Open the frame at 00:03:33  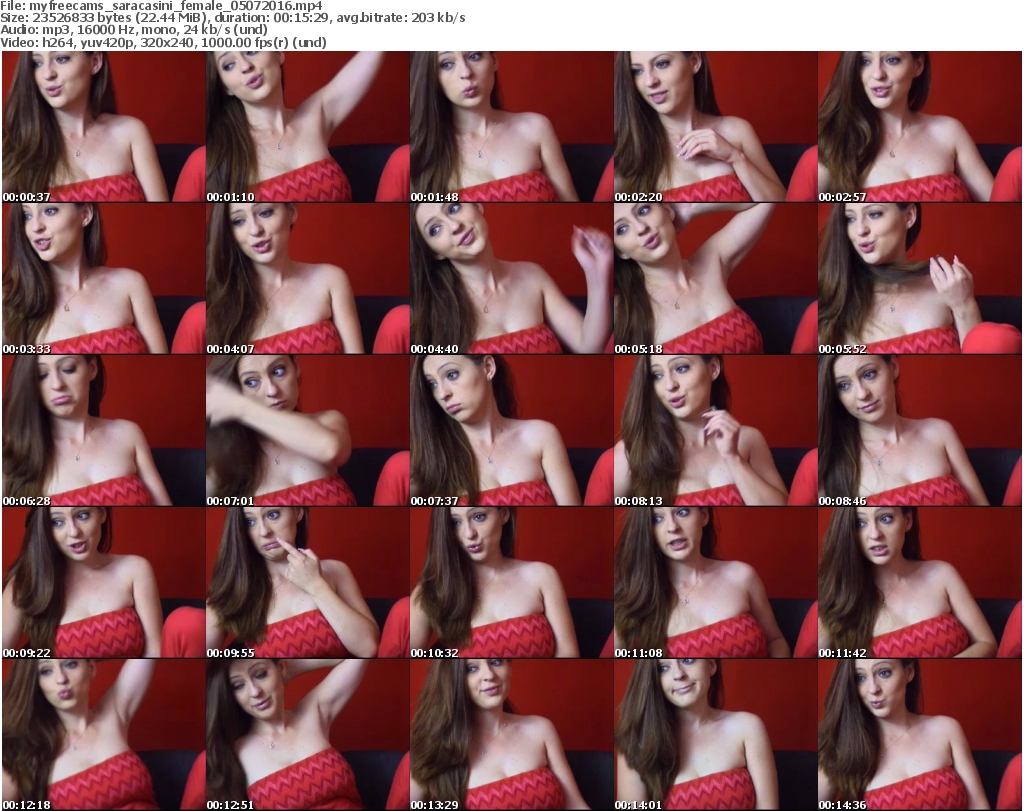click(x=104, y=279)
